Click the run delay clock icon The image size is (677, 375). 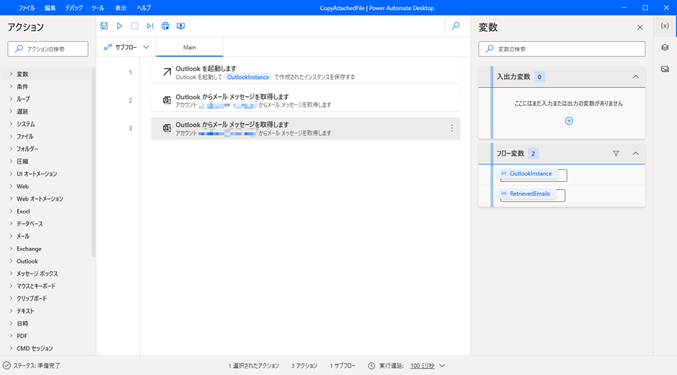click(x=371, y=366)
